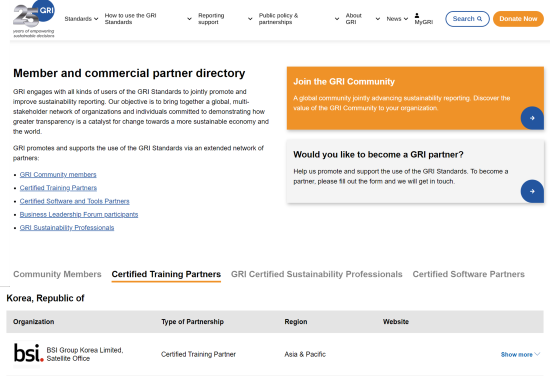550x388 pixels.
Task: Expand Public policy & partnerships menu
Action: pyautogui.click(x=299, y=19)
